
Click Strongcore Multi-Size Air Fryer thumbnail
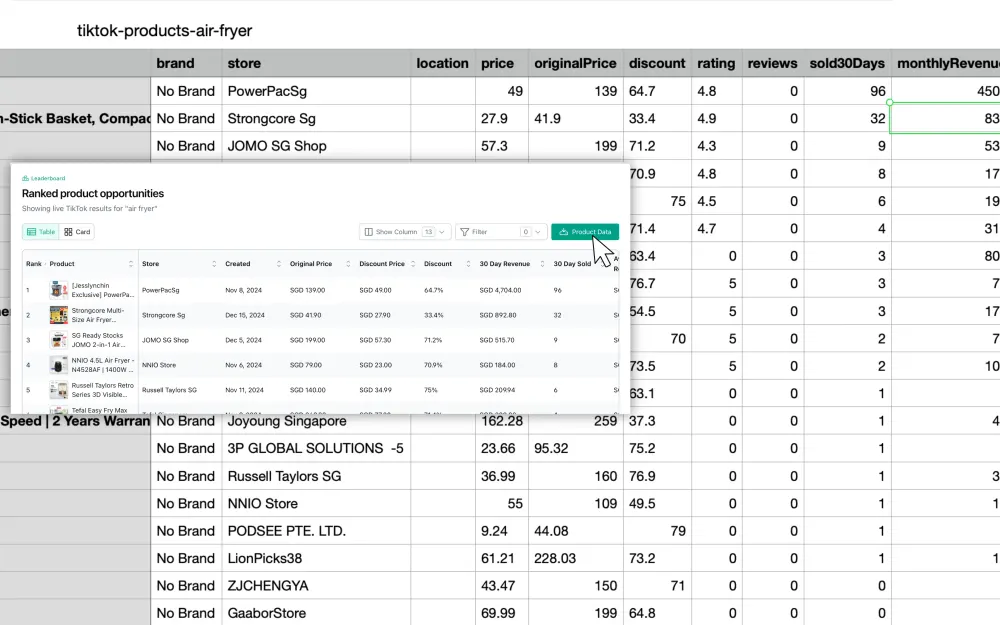click(x=59, y=315)
